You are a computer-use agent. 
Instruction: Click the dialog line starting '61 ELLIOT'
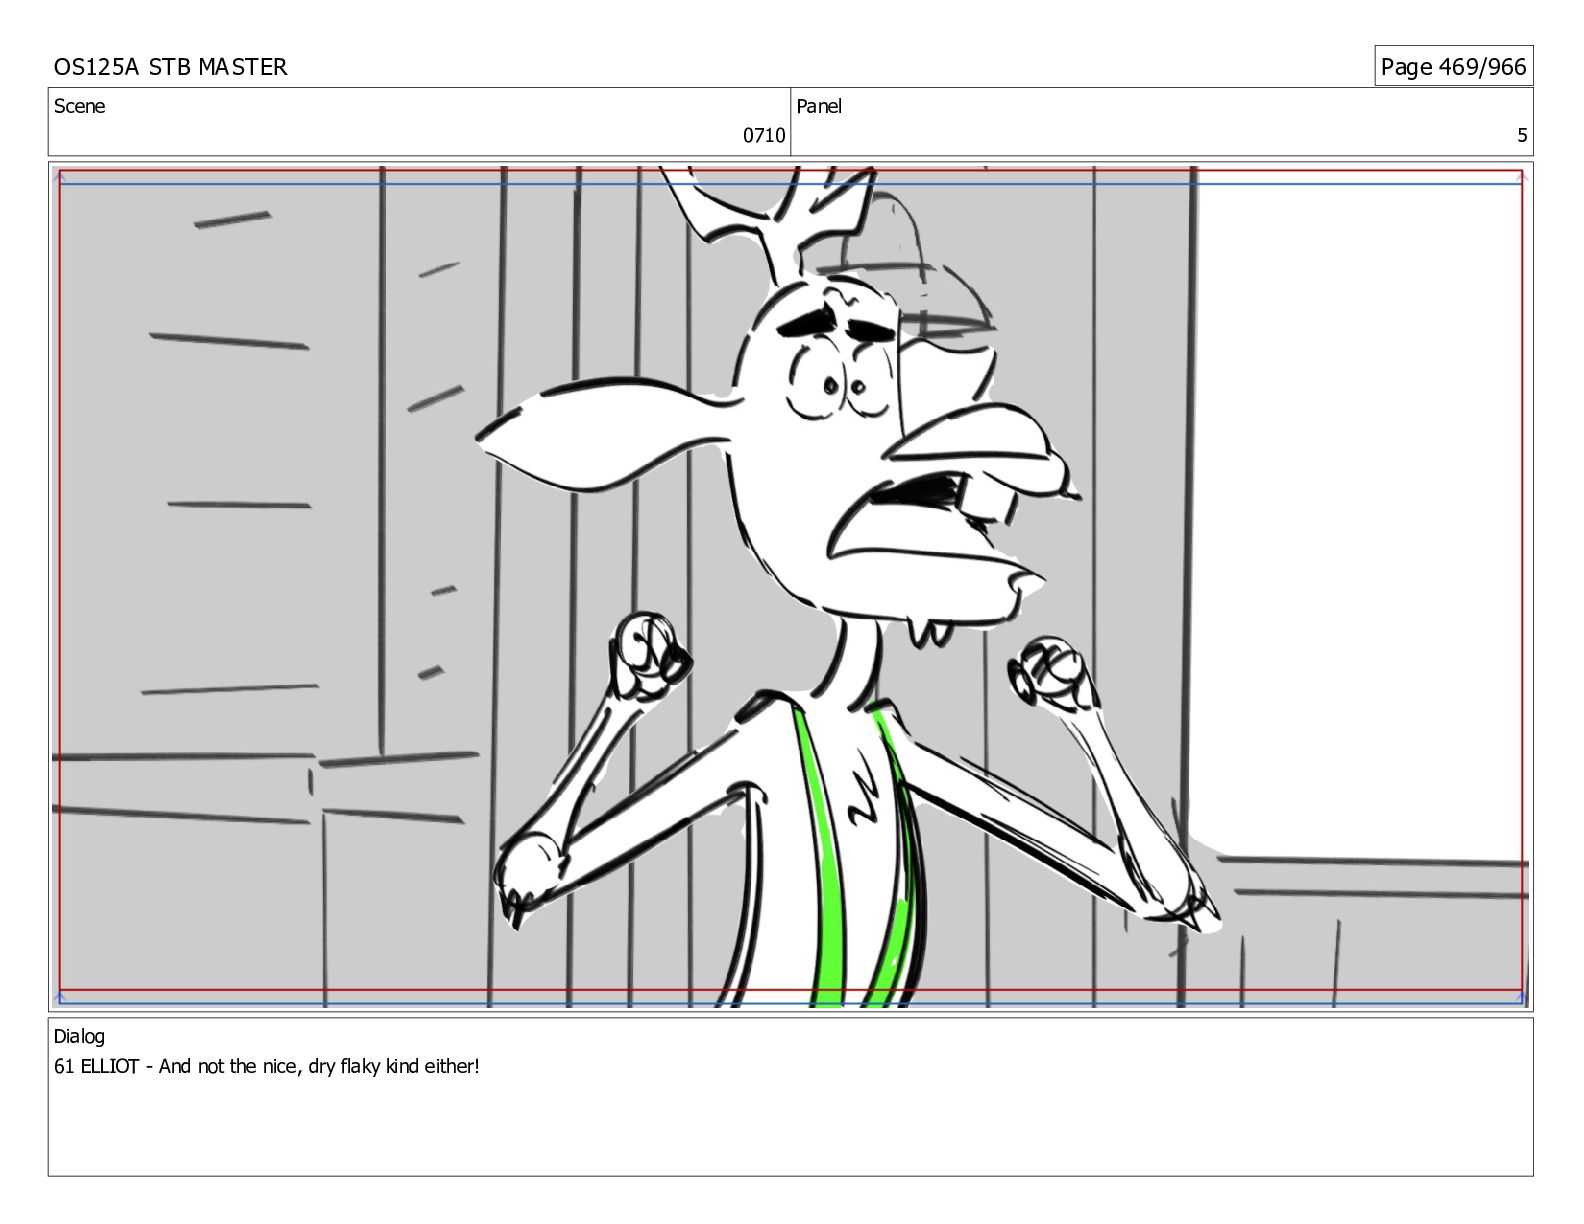[x=267, y=1066]
